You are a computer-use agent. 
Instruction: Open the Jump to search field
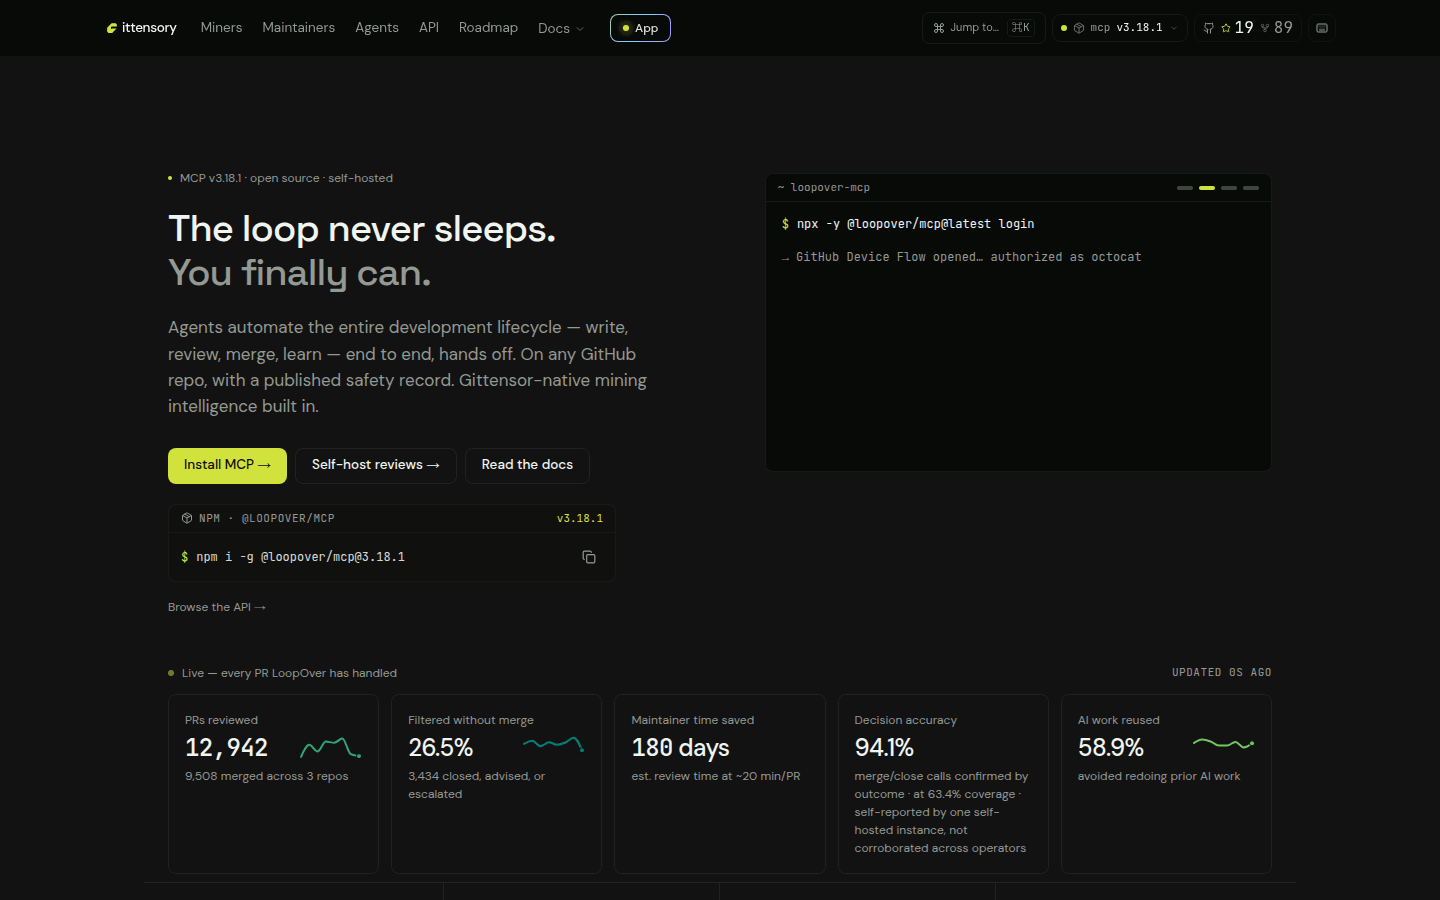tap(983, 28)
